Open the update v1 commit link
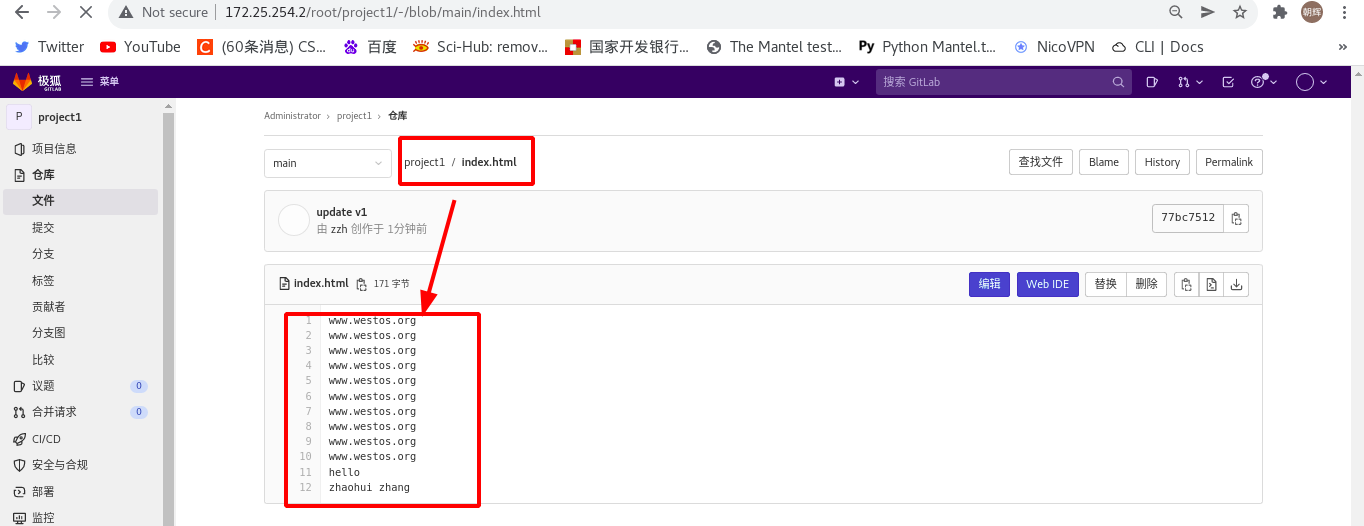The image size is (1364, 526). (342, 212)
